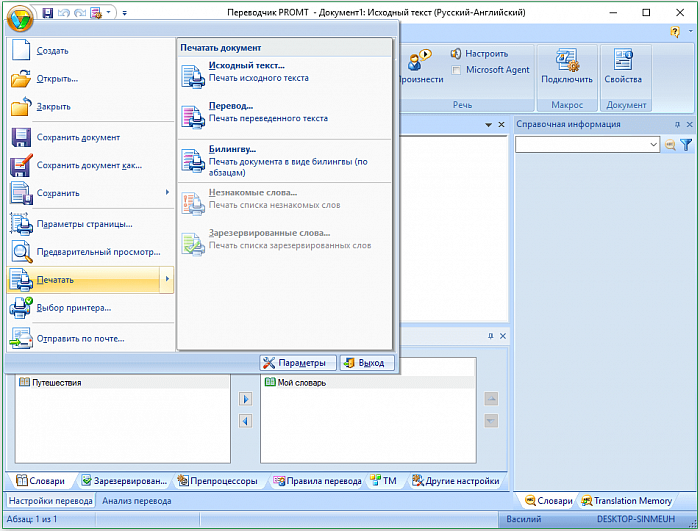700x531 pixels.
Task: Open Параметры страницы... page setup
Action: coord(91,224)
